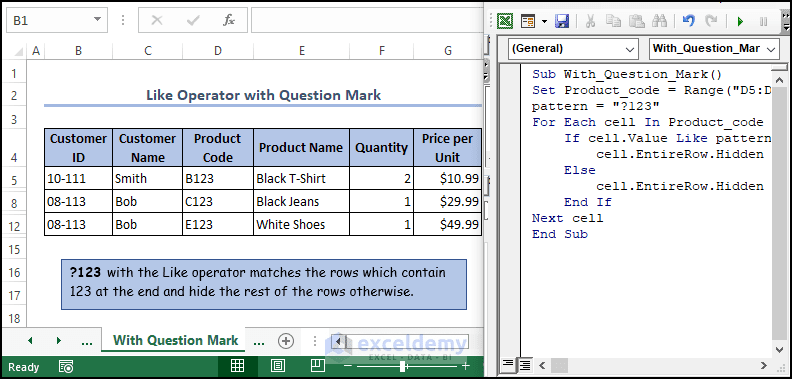792x379 pixels.
Task: Click cell containing White Shoes
Action: tap(301, 224)
